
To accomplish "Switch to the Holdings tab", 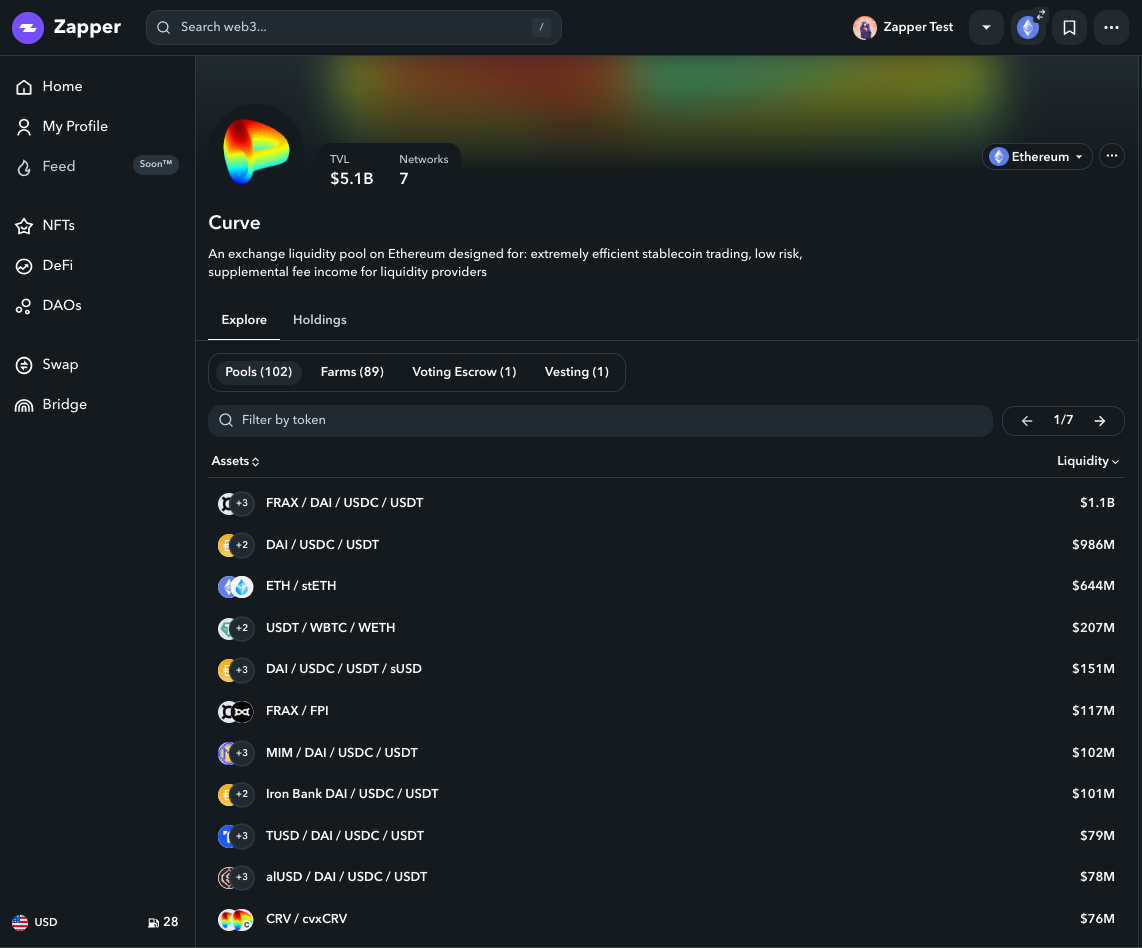I will [320, 320].
